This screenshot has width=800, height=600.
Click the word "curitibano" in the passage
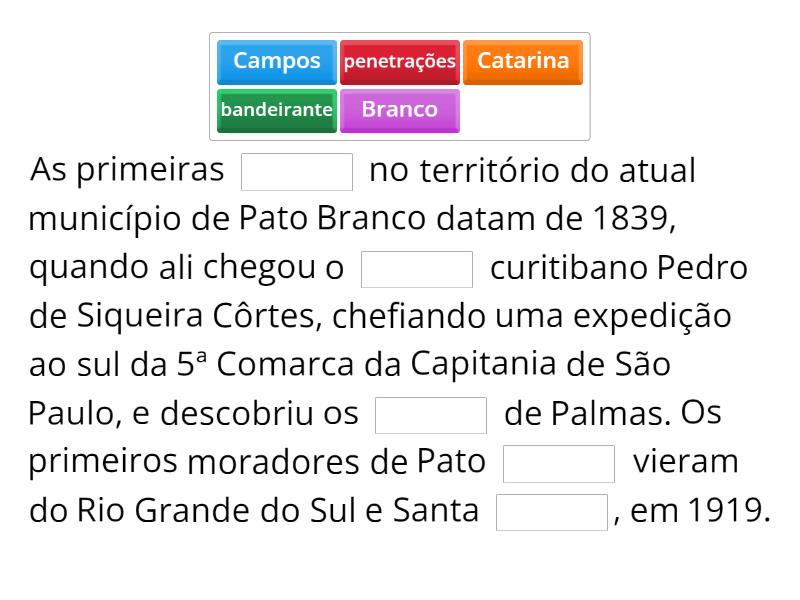pyautogui.click(x=569, y=268)
